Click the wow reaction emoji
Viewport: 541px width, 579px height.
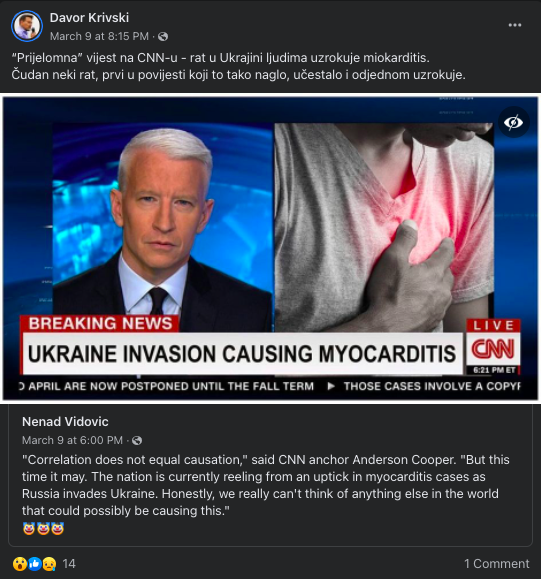[x=20, y=564]
